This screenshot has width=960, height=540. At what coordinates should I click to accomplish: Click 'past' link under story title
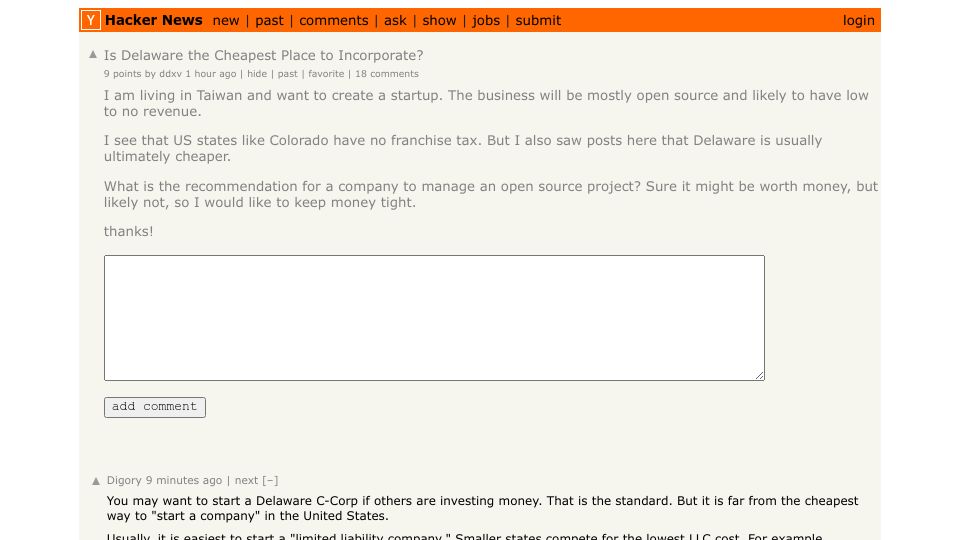tap(288, 74)
